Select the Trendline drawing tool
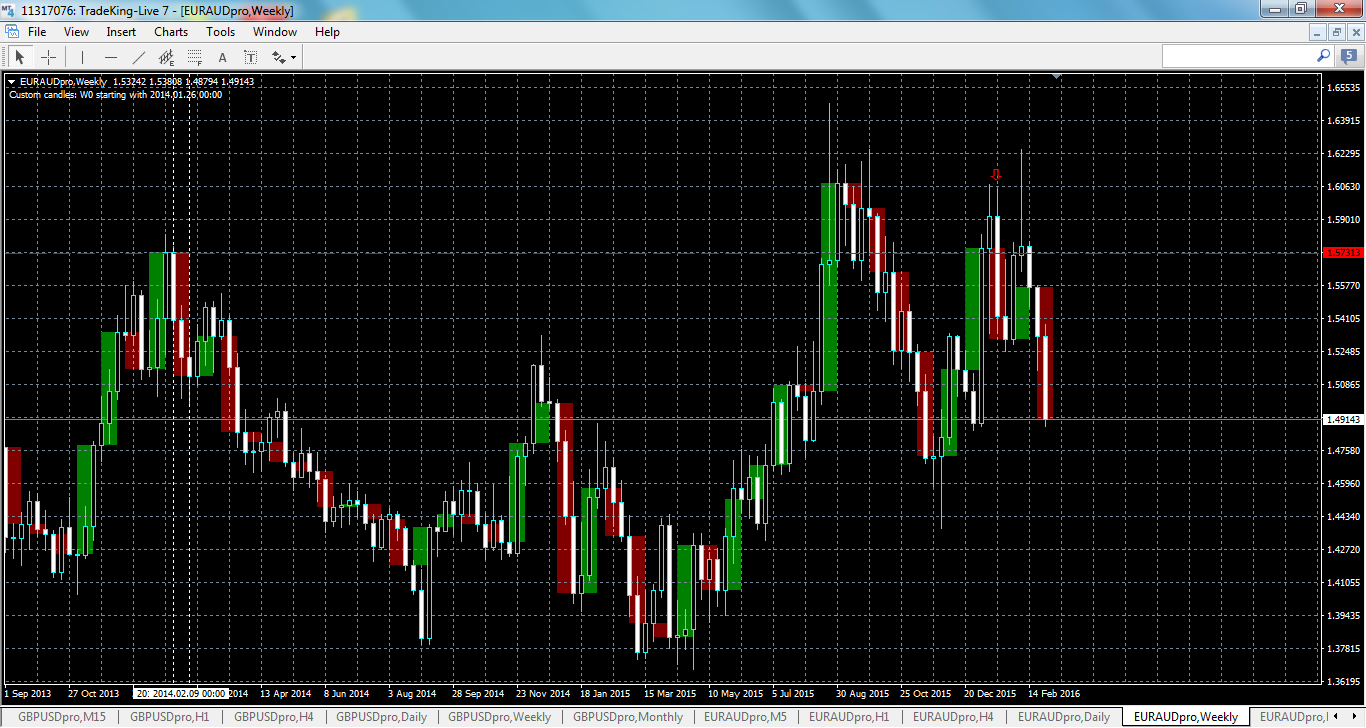Viewport: 1366px width, 728px height. (x=138, y=57)
